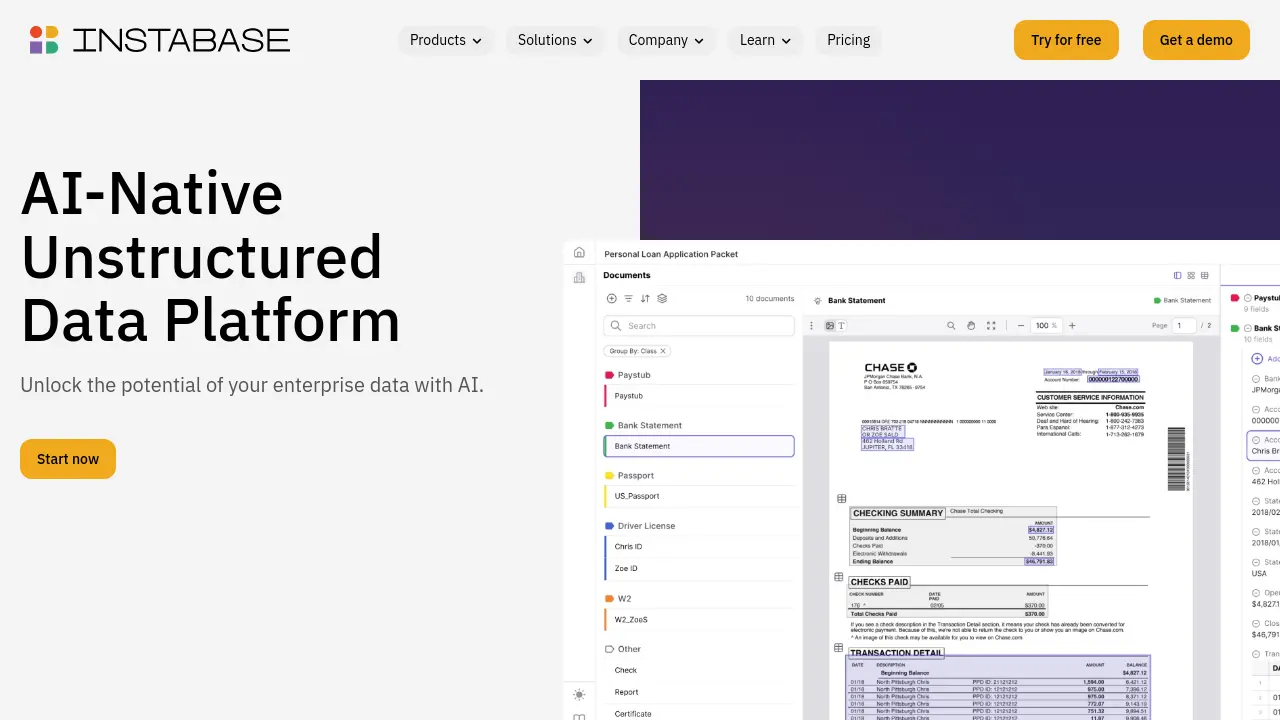Click the 100% zoom field

[x=1047, y=325]
